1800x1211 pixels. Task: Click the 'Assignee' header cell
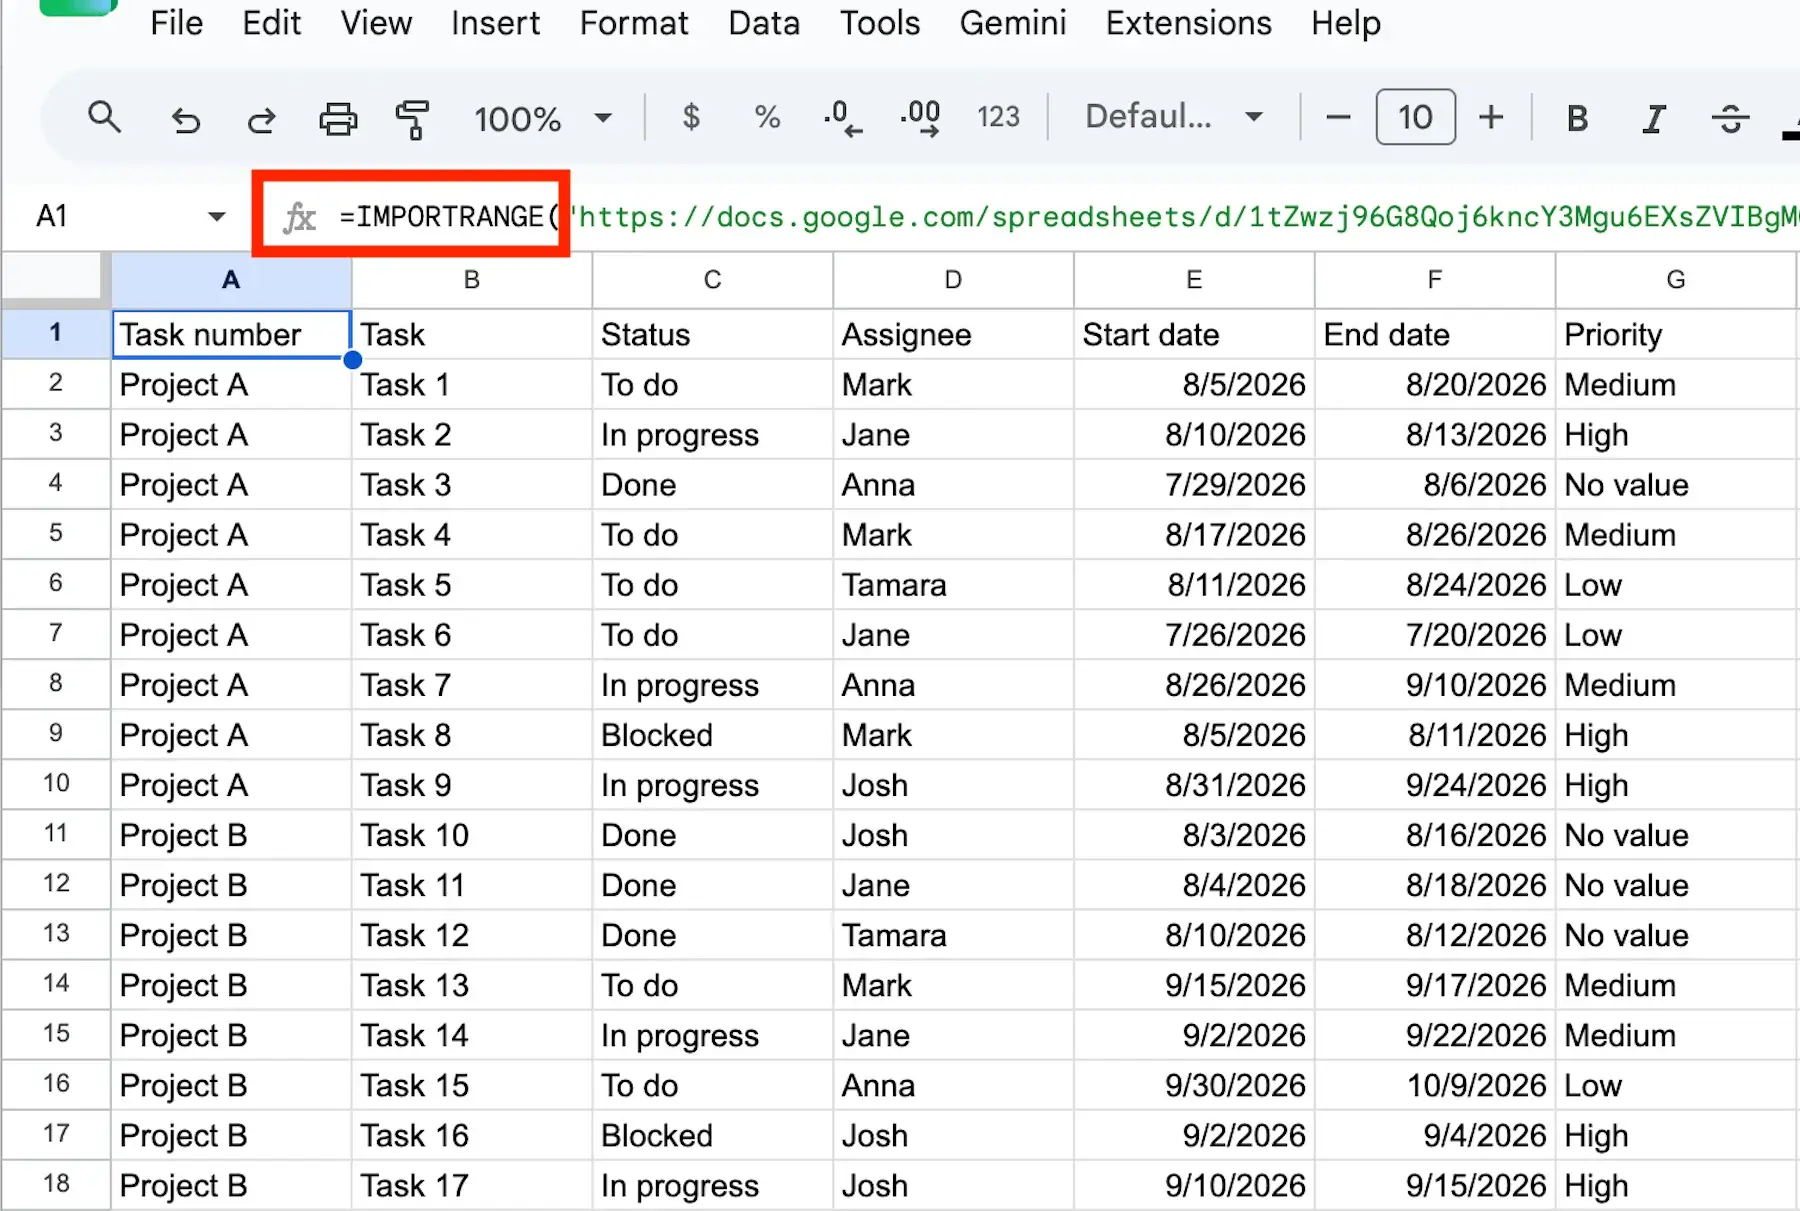954,334
